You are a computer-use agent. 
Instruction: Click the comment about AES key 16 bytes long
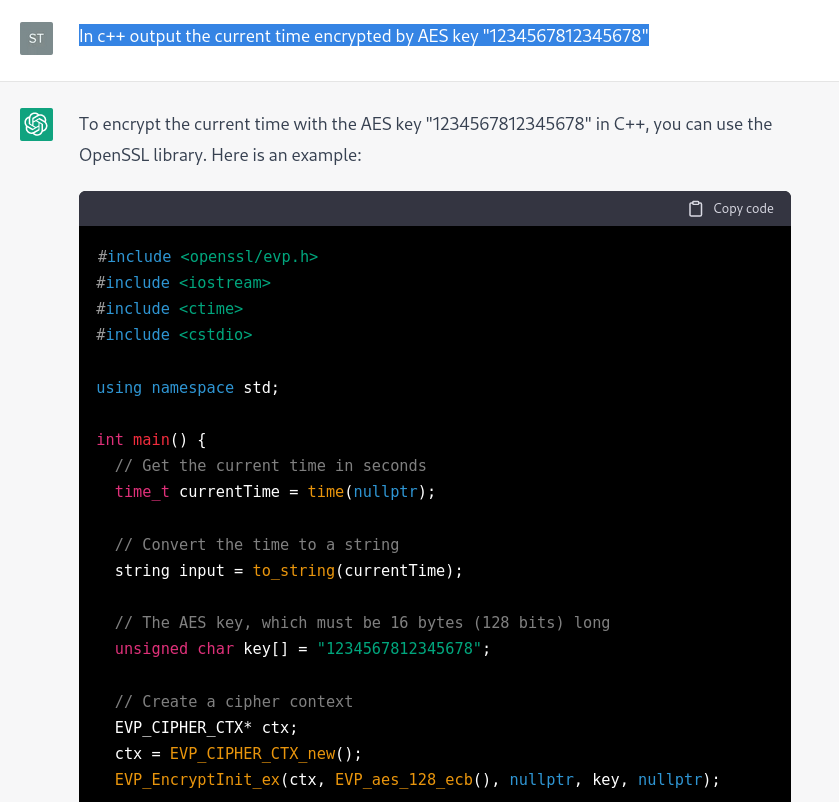point(363,623)
